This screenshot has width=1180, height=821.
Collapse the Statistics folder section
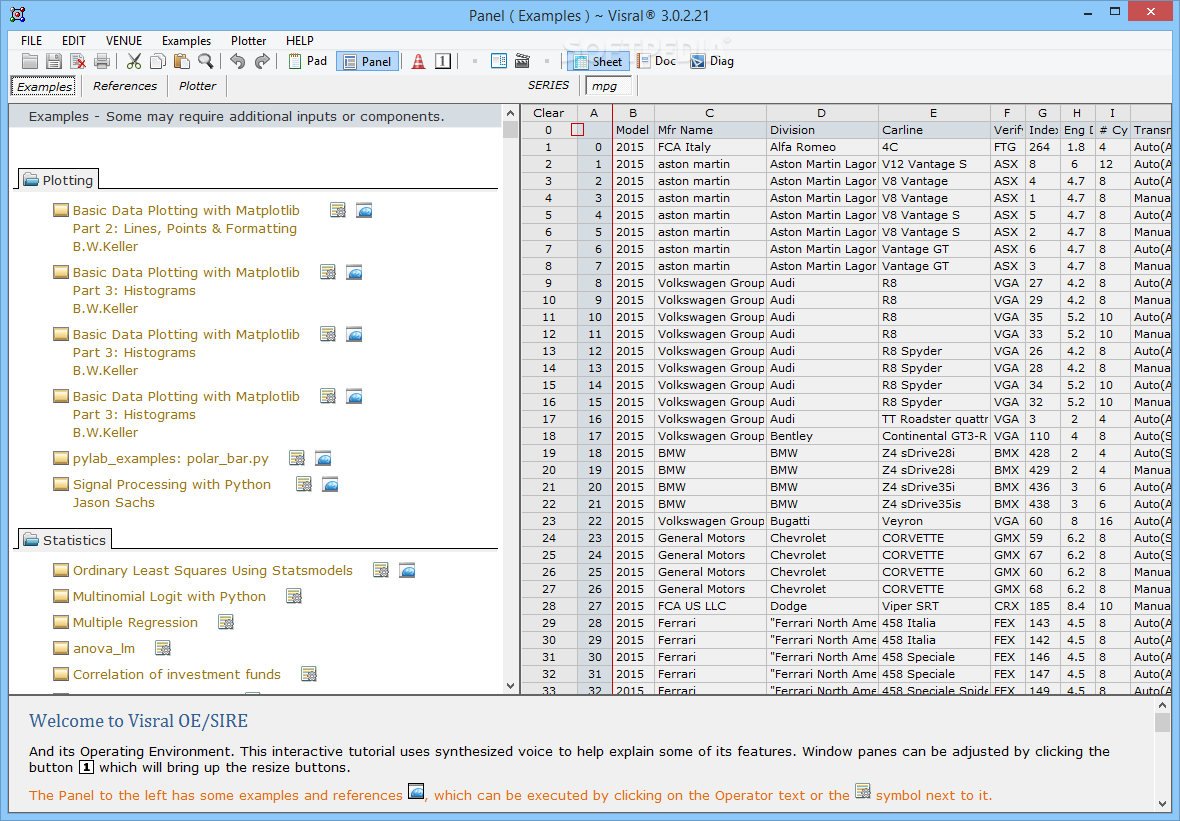point(65,540)
